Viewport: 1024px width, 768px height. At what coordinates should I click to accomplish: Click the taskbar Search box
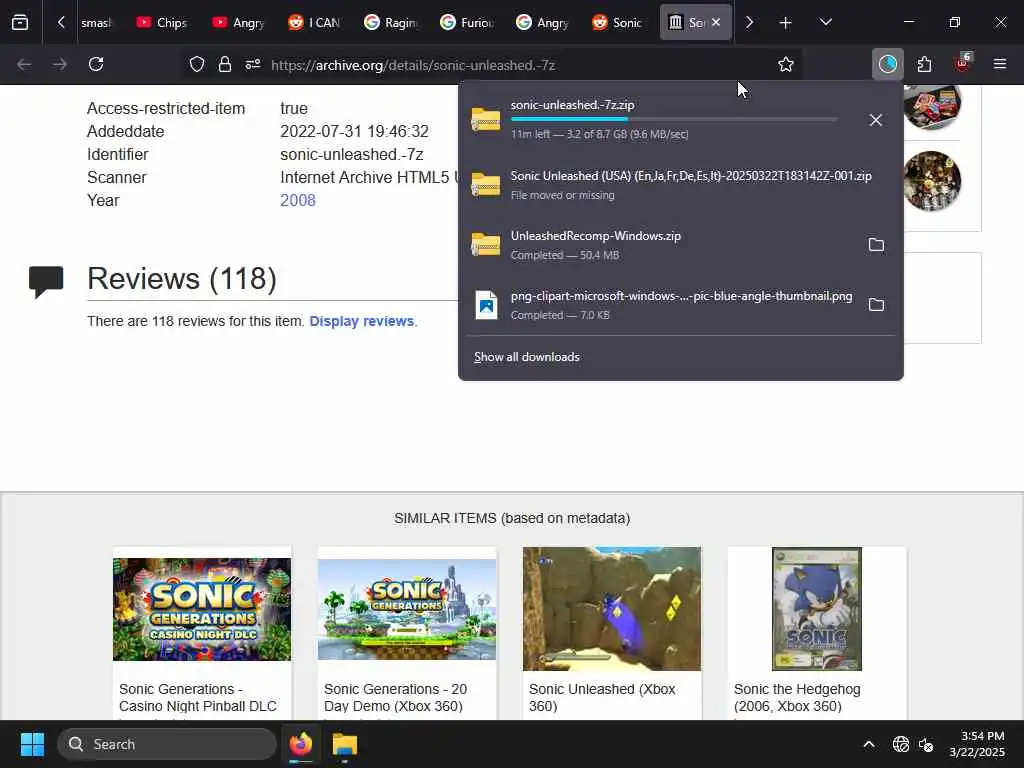[167, 744]
